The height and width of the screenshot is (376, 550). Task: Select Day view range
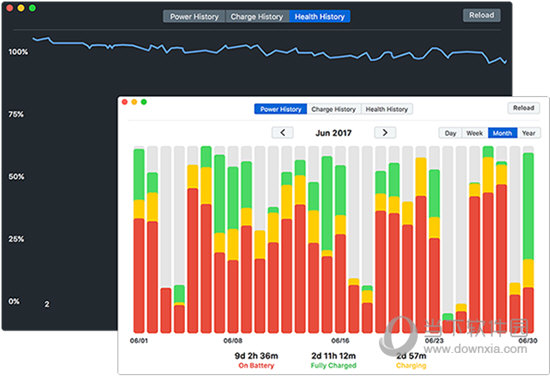click(x=450, y=133)
